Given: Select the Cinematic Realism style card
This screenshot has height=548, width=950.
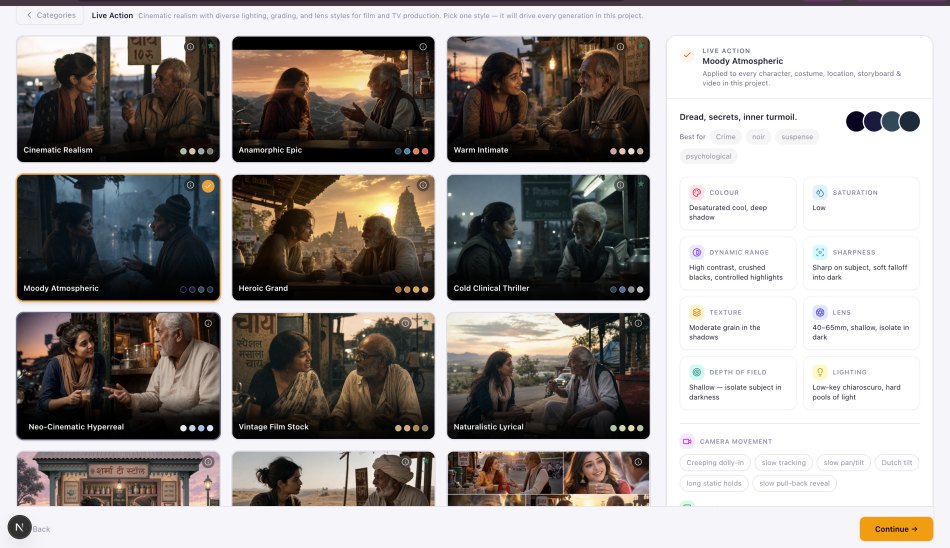Looking at the screenshot, I should (x=118, y=99).
